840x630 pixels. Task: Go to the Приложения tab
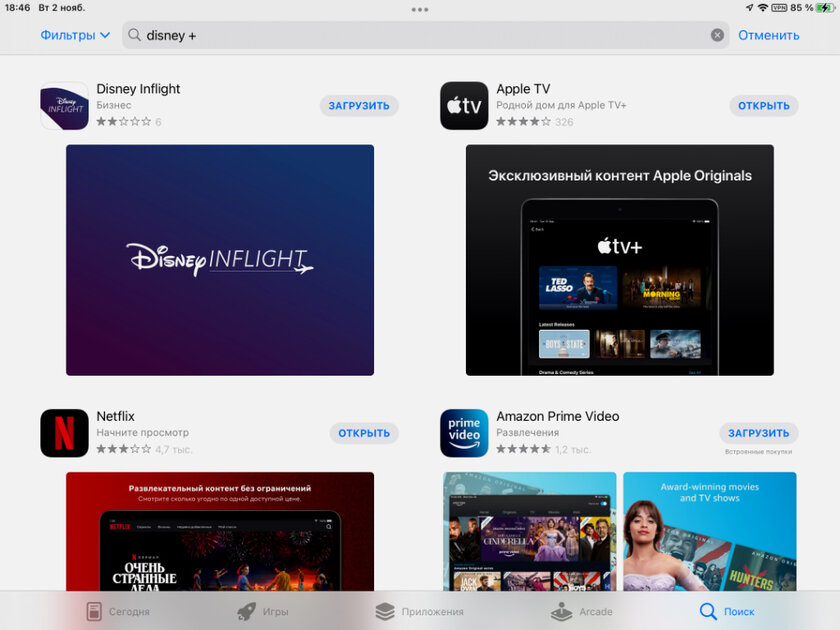[419, 611]
